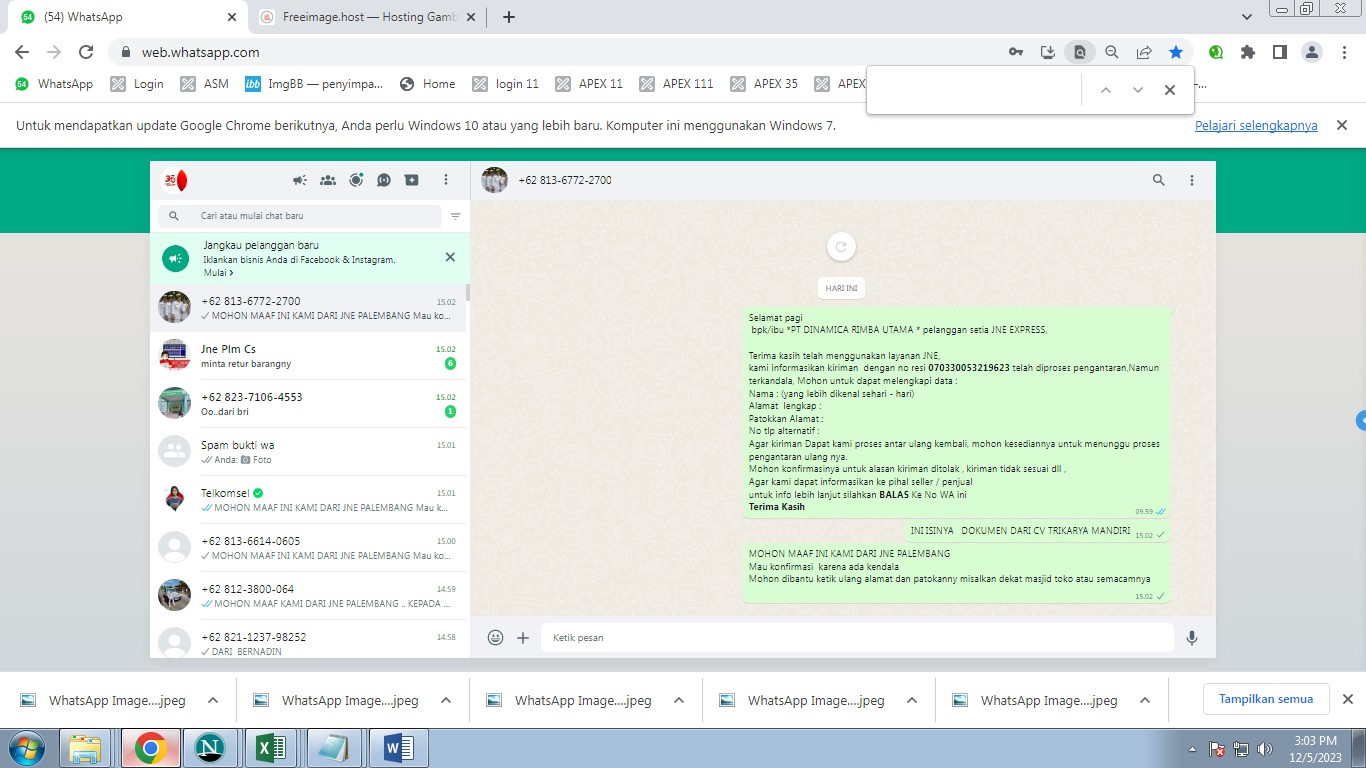Click Telkomsel contact avatar

tap(175, 499)
